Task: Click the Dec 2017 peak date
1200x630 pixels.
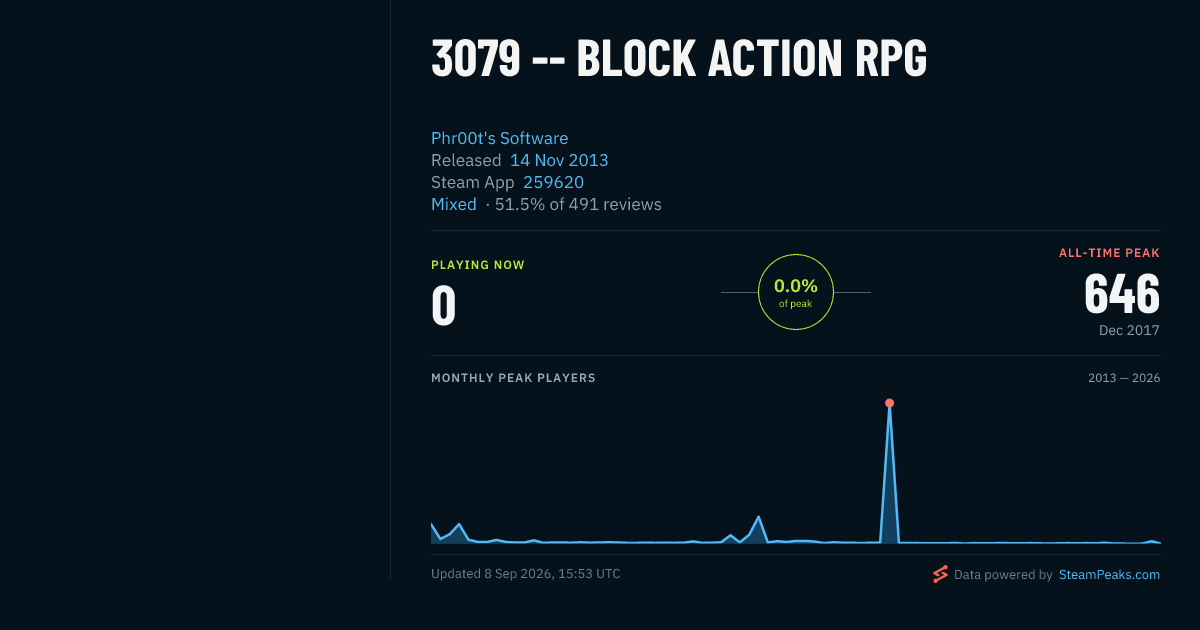Action: click(1129, 330)
